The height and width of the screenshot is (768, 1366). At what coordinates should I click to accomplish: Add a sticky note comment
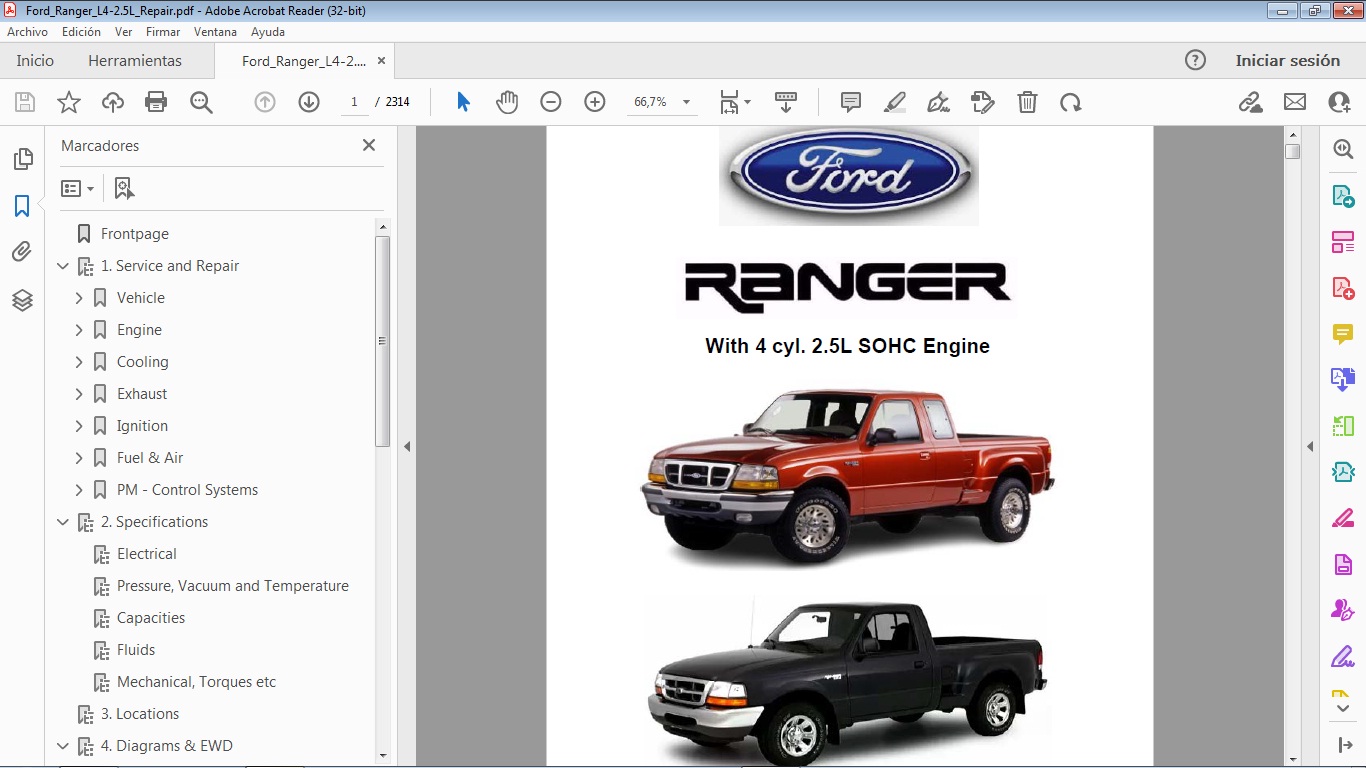click(x=850, y=101)
